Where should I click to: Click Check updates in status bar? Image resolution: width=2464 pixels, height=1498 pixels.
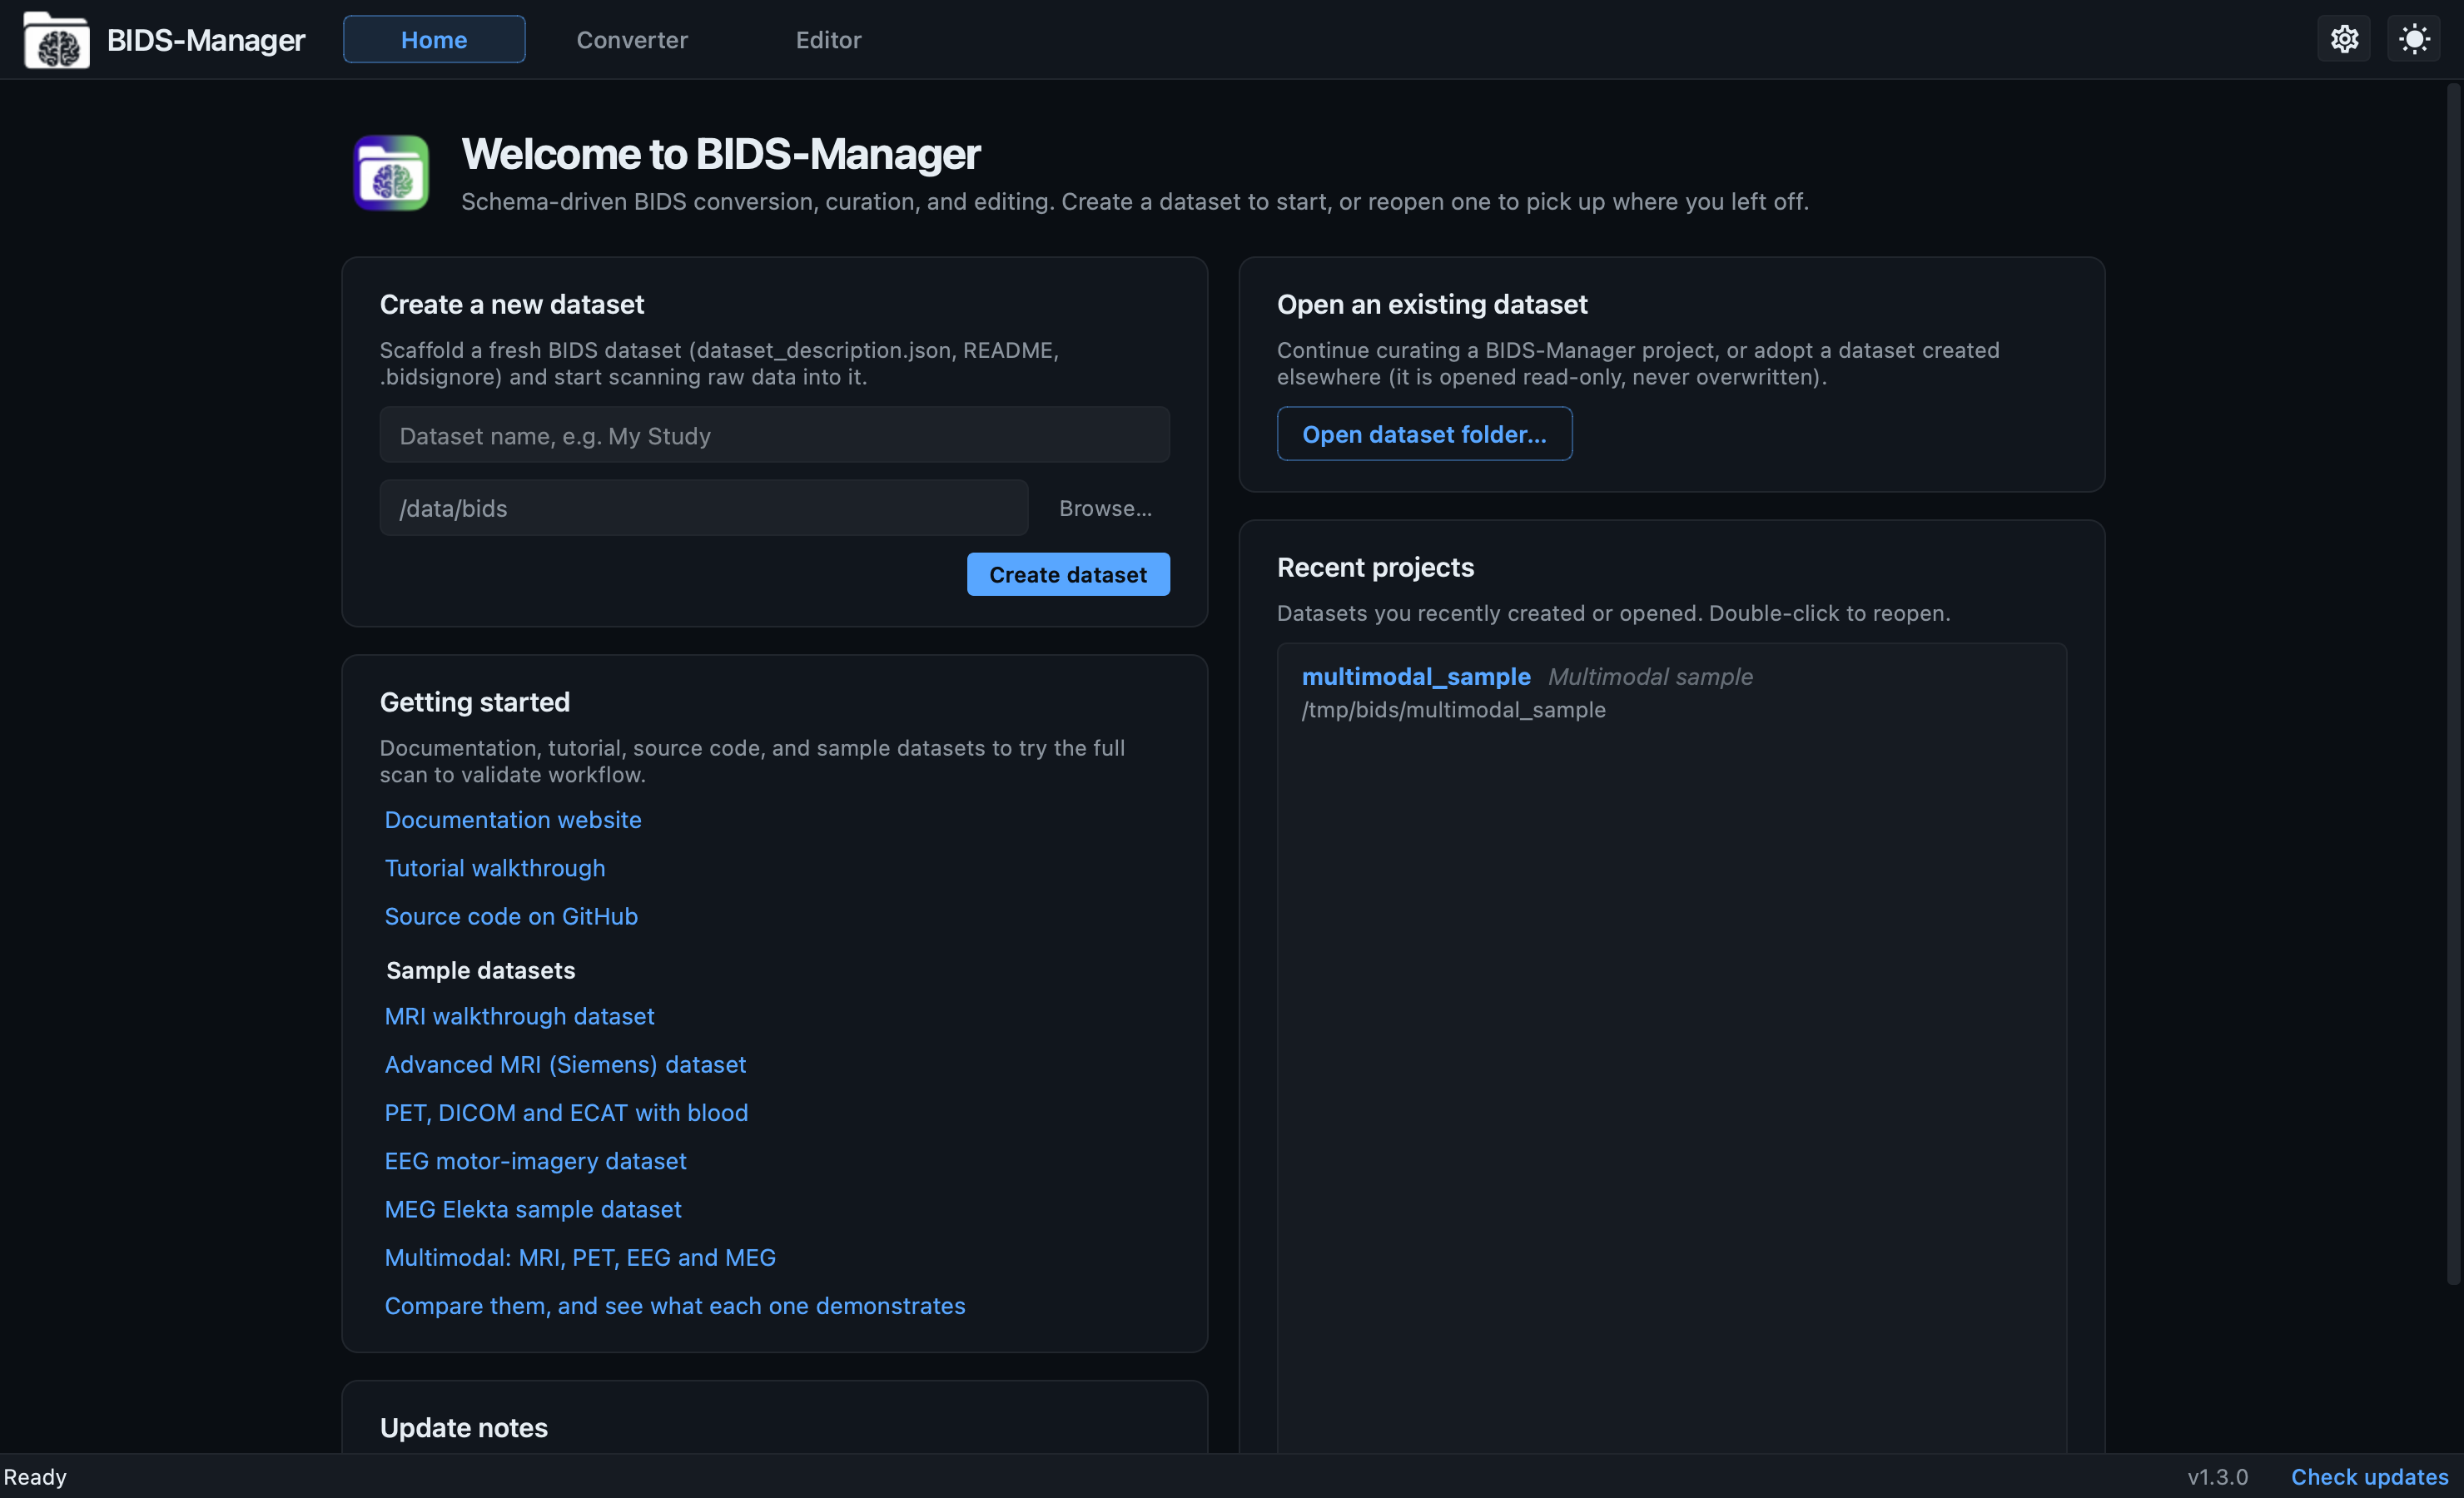coord(2369,1477)
